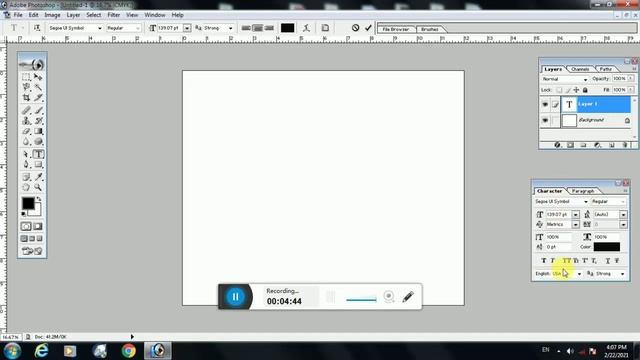The image size is (640, 360).
Task: Toggle lock all in Layers panel
Action: (x=585, y=90)
